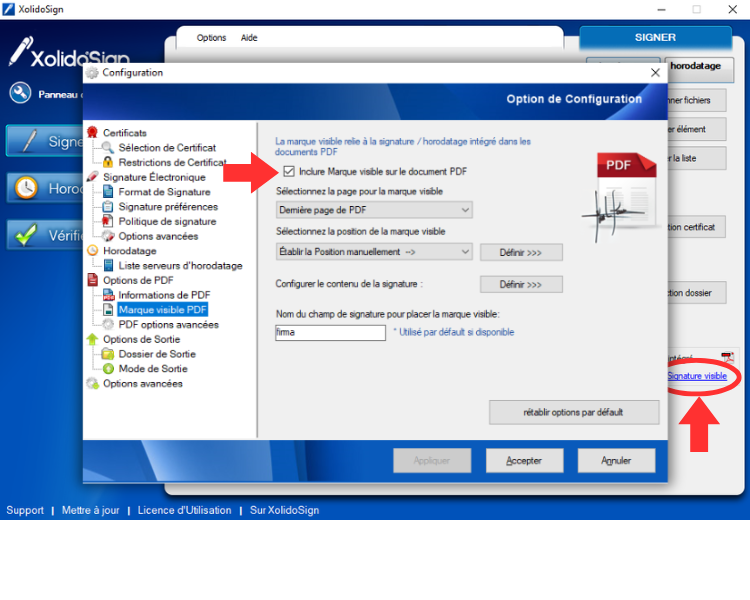Click the wrench Panneau icon in main window
Image resolution: width=750 pixels, height=600 pixels.
tap(20, 93)
